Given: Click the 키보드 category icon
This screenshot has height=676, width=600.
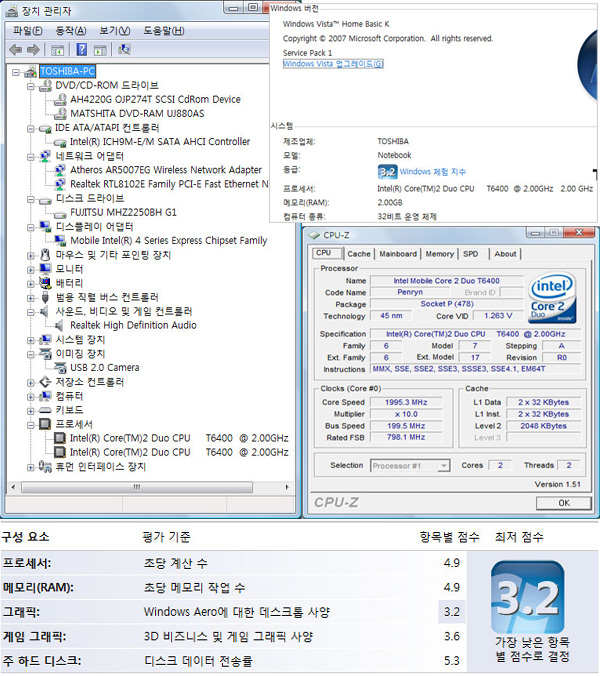Looking at the screenshot, I should click(x=45, y=410).
